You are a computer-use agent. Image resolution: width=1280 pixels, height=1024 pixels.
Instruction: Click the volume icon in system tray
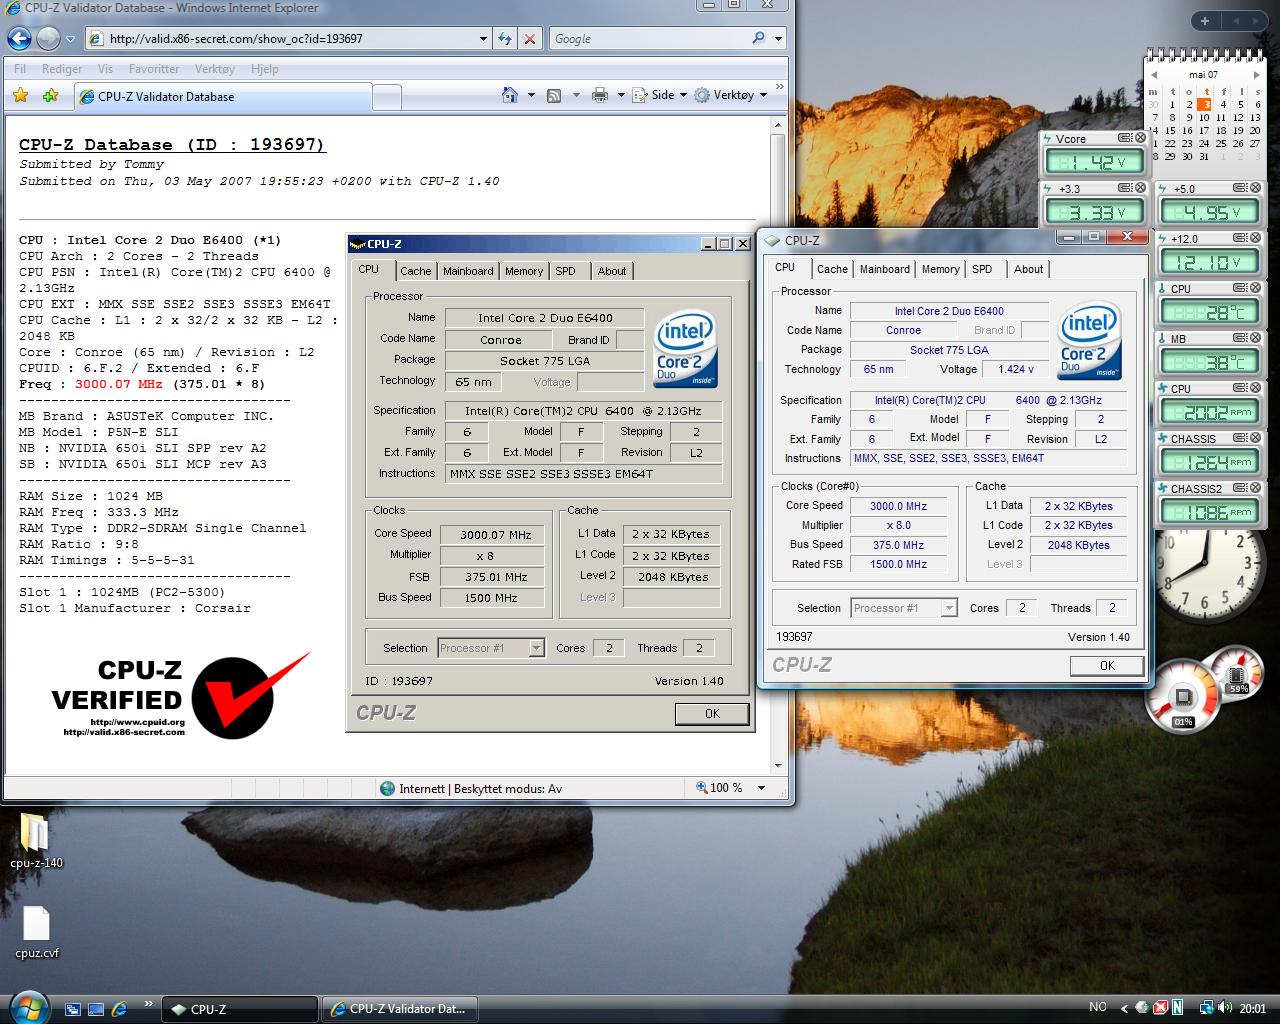1227,1008
